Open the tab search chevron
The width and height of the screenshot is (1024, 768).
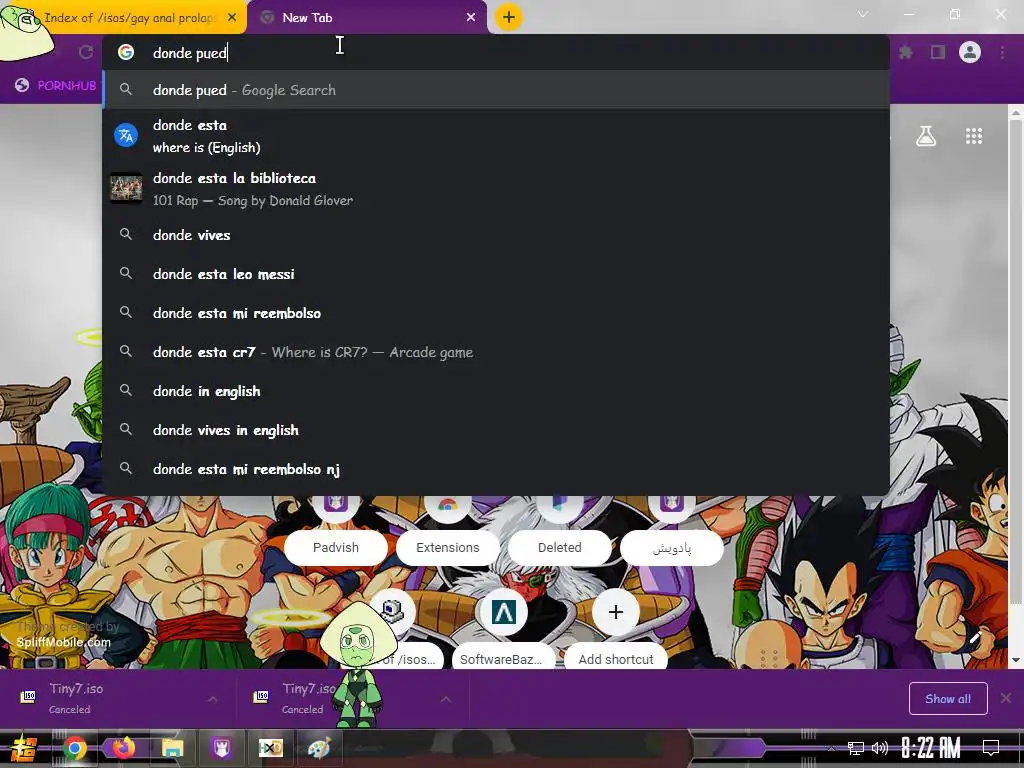point(863,14)
